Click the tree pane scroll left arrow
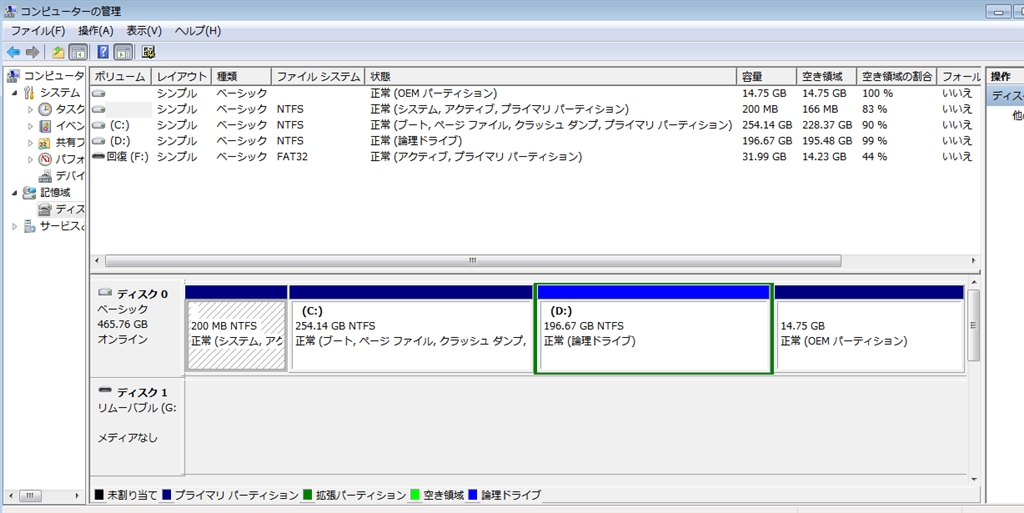This screenshot has width=1024, height=513. pyautogui.click(x=10, y=496)
